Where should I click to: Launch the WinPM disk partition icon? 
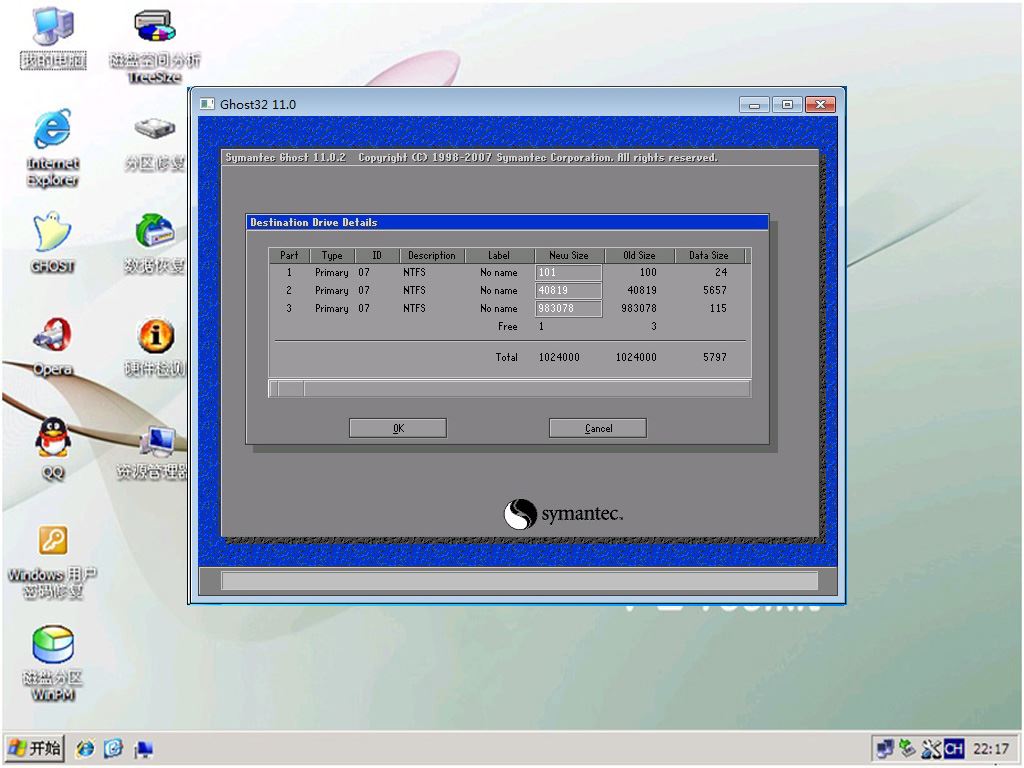click(x=52, y=663)
